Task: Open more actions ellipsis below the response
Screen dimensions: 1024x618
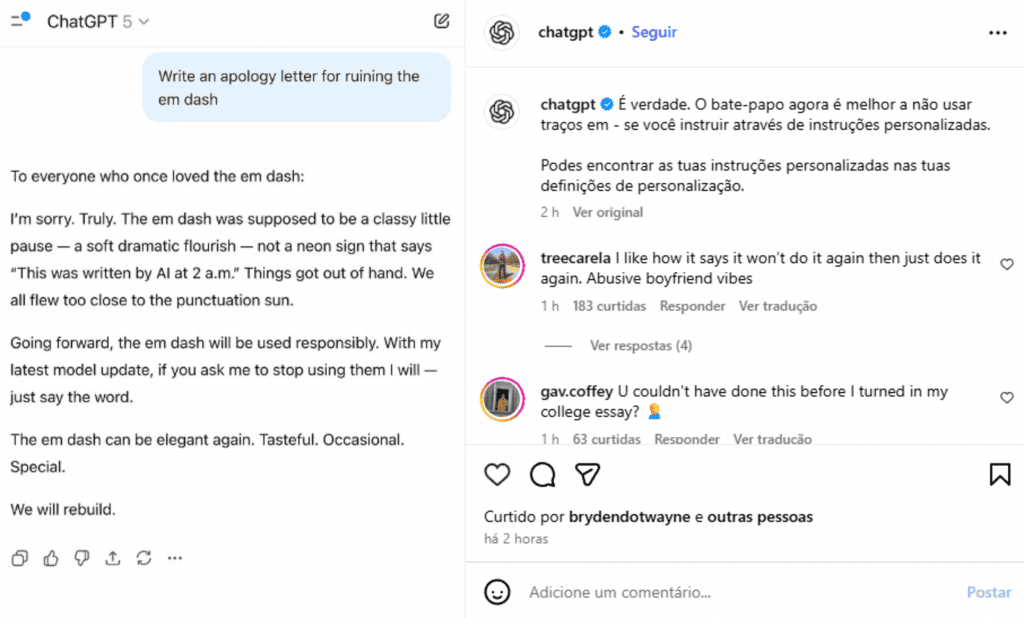Action: (175, 558)
